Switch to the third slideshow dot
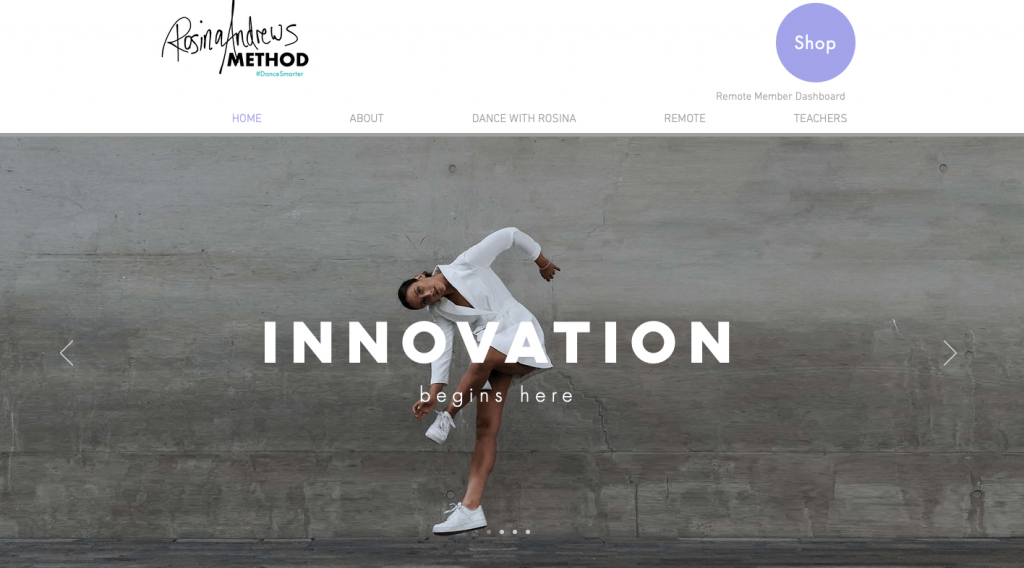Viewport: 1024px width, 568px height. tap(515, 531)
